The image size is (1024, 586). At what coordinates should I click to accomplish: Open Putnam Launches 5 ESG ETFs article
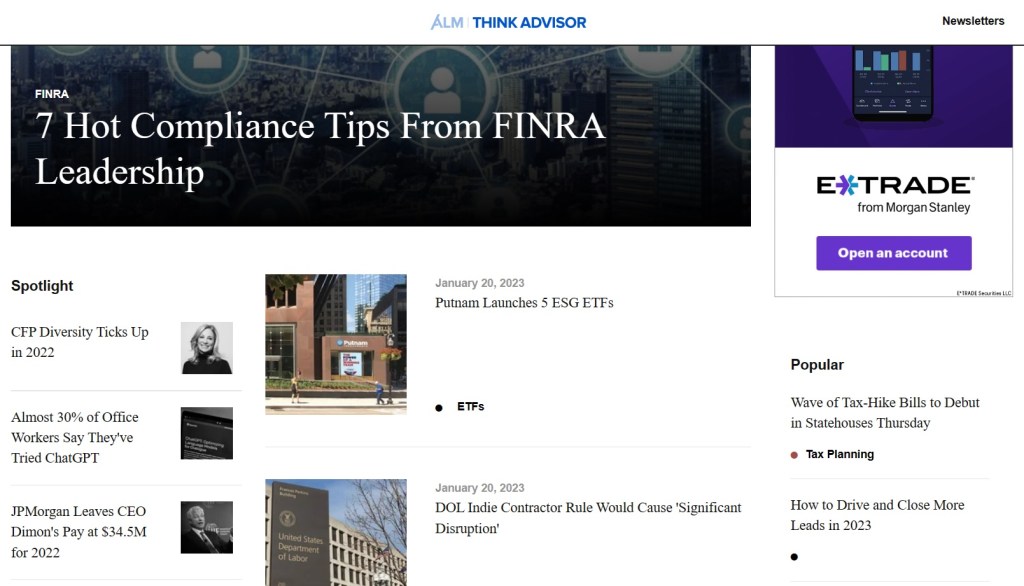click(x=524, y=302)
